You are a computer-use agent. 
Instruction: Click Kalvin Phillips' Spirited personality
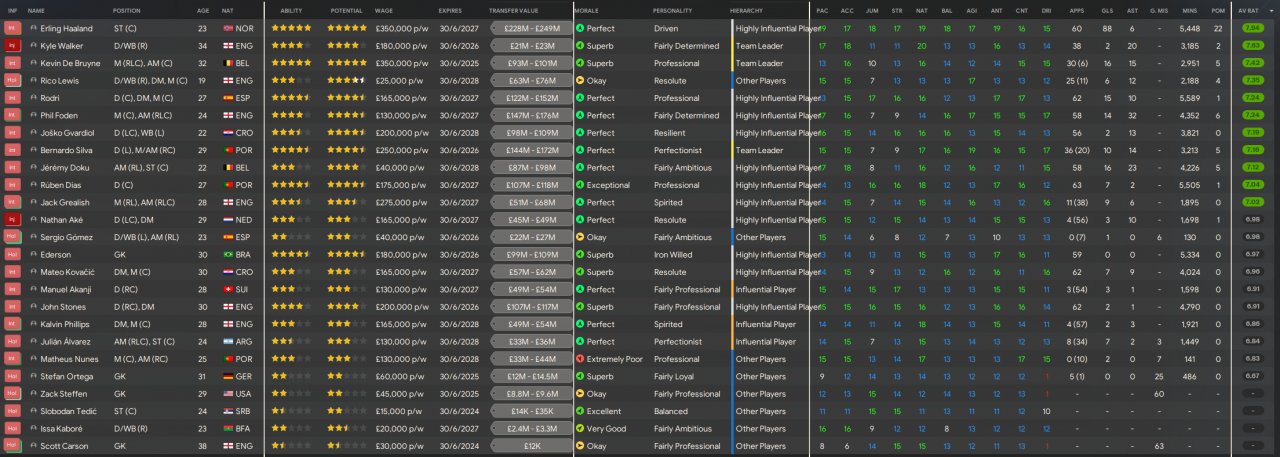pyautogui.click(x=668, y=324)
